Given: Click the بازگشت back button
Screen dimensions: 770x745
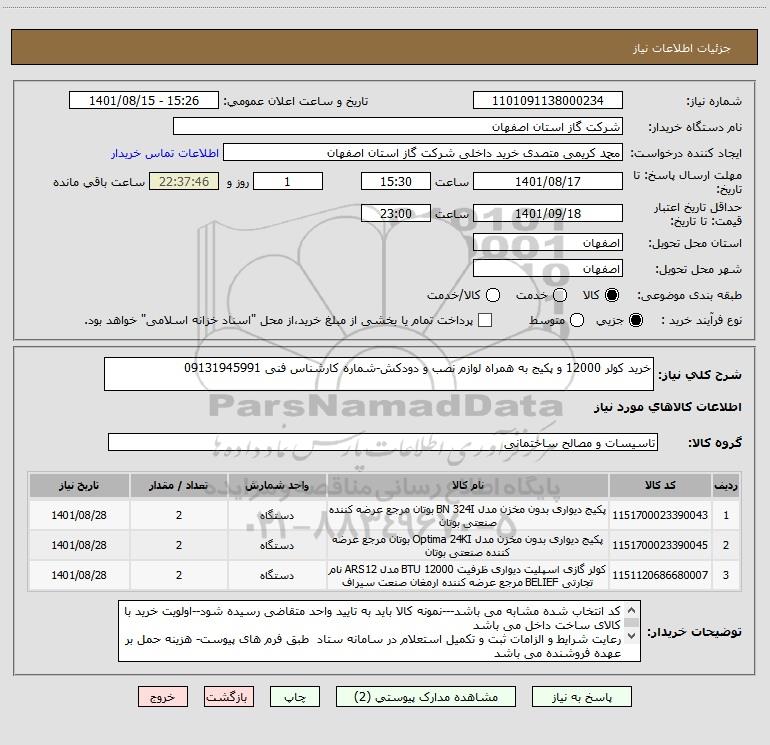Looking at the screenshot, I should 229,697.
